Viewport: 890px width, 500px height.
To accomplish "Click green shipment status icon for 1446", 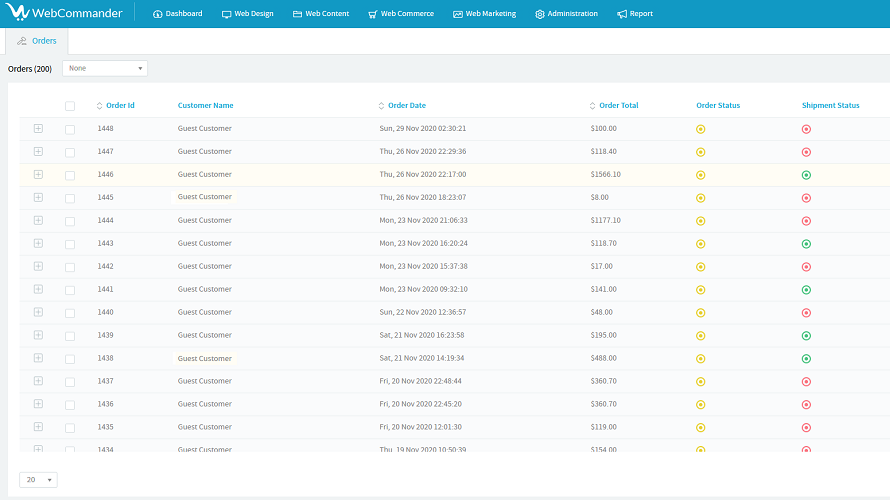I will [806, 175].
